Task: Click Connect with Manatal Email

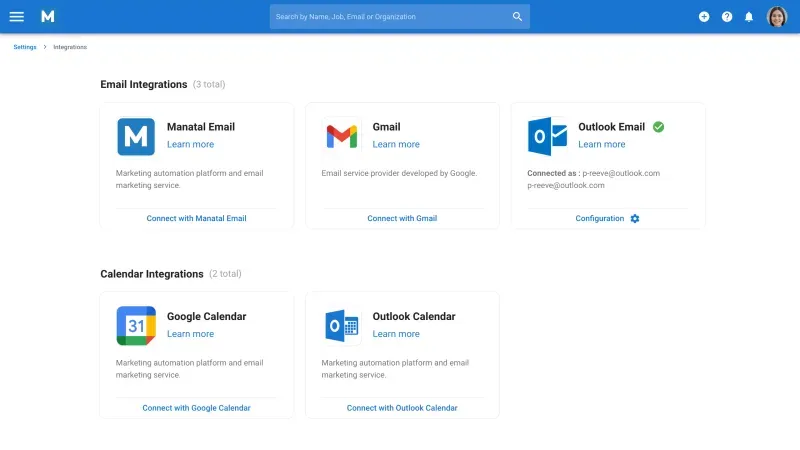Action: pyautogui.click(x=196, y=218)
